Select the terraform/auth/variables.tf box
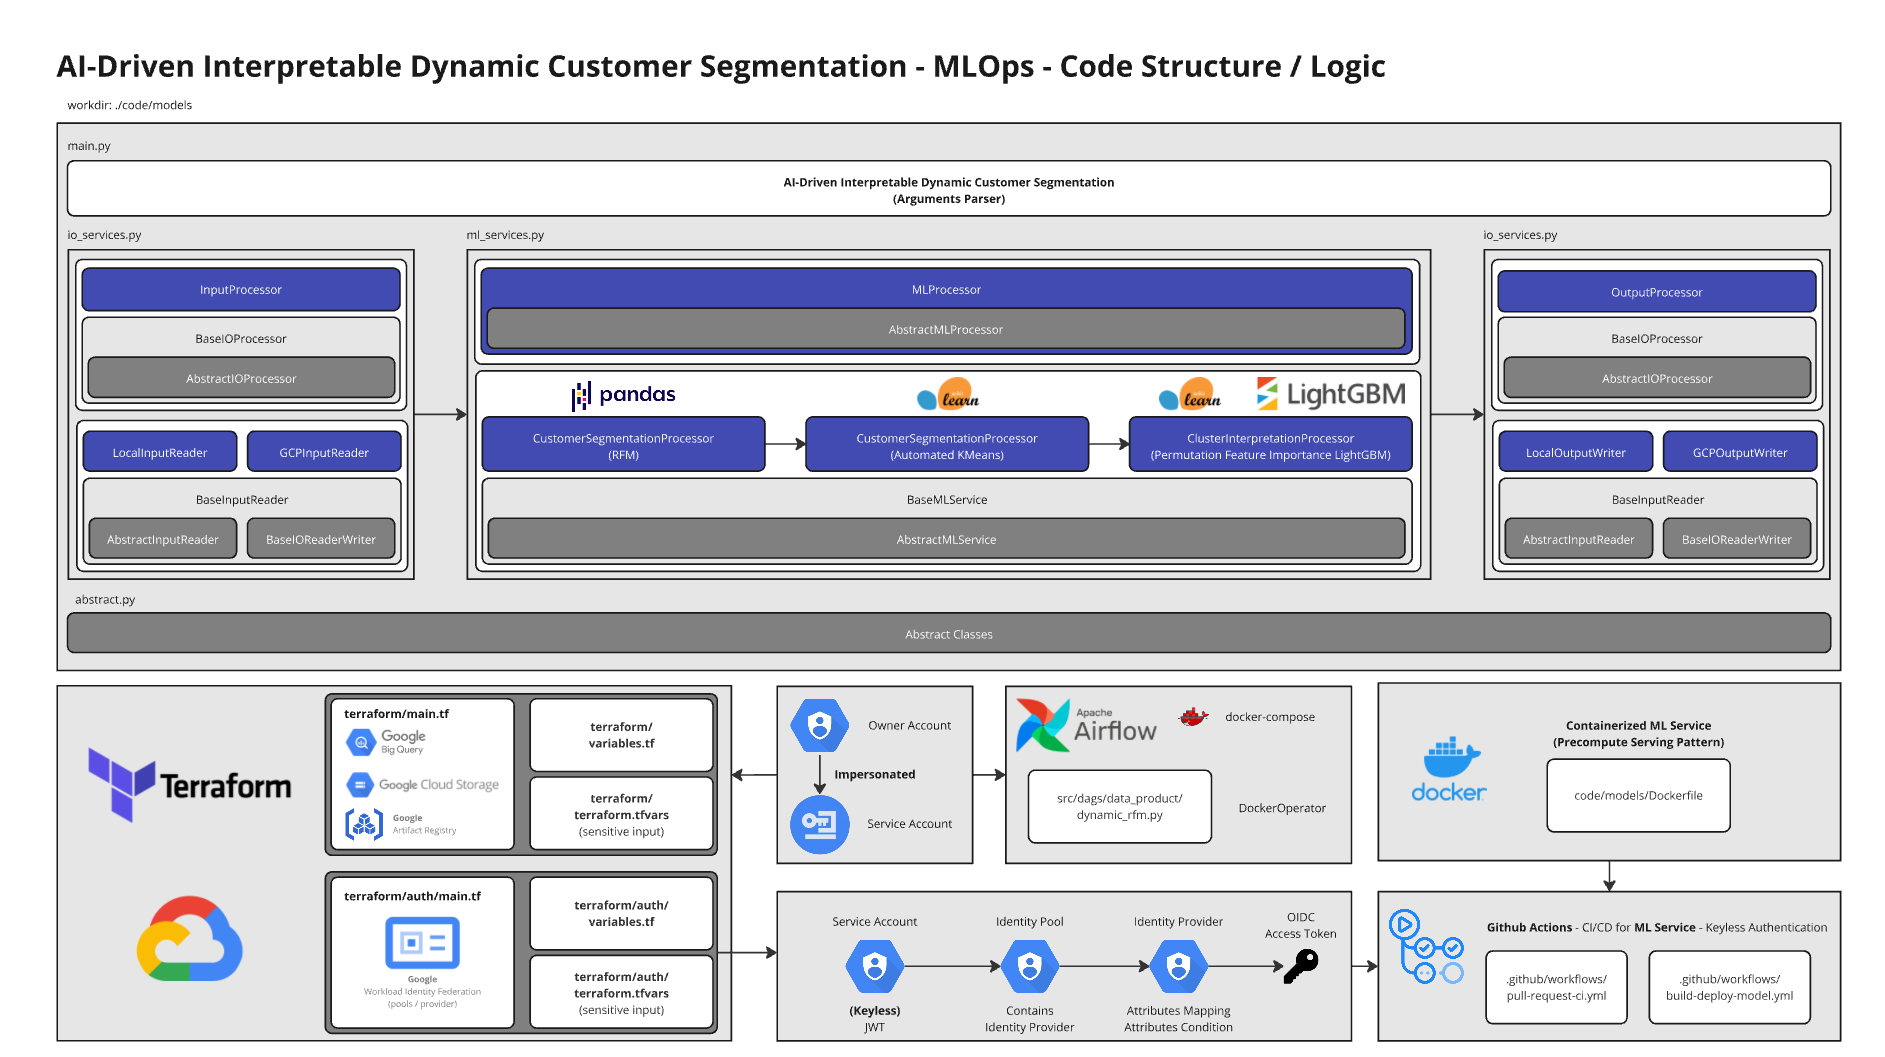1885x1057 pixels. pos(621,913)
